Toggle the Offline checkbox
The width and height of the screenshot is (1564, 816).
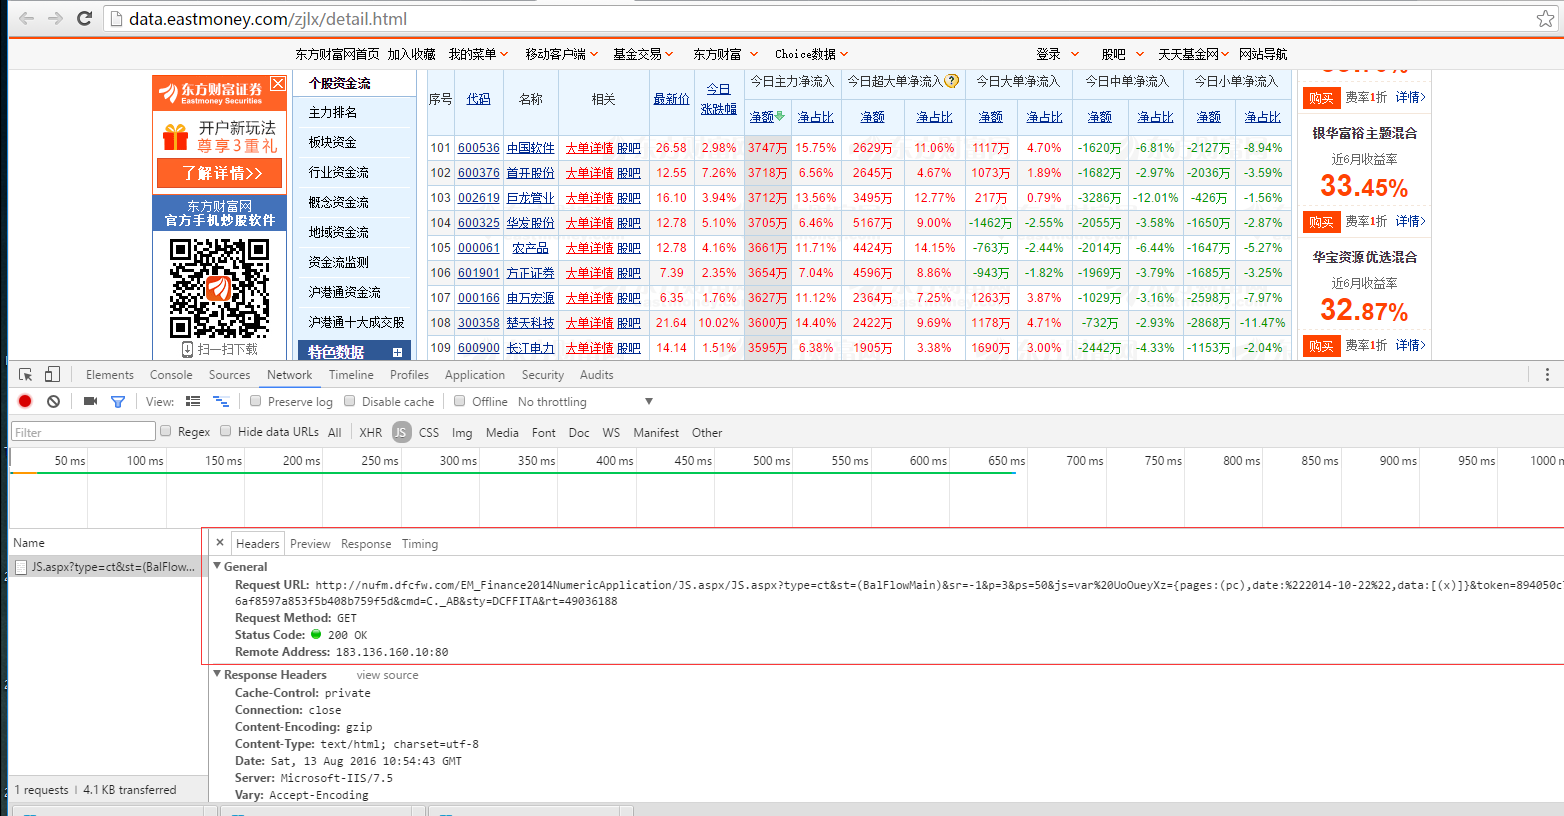460,401
